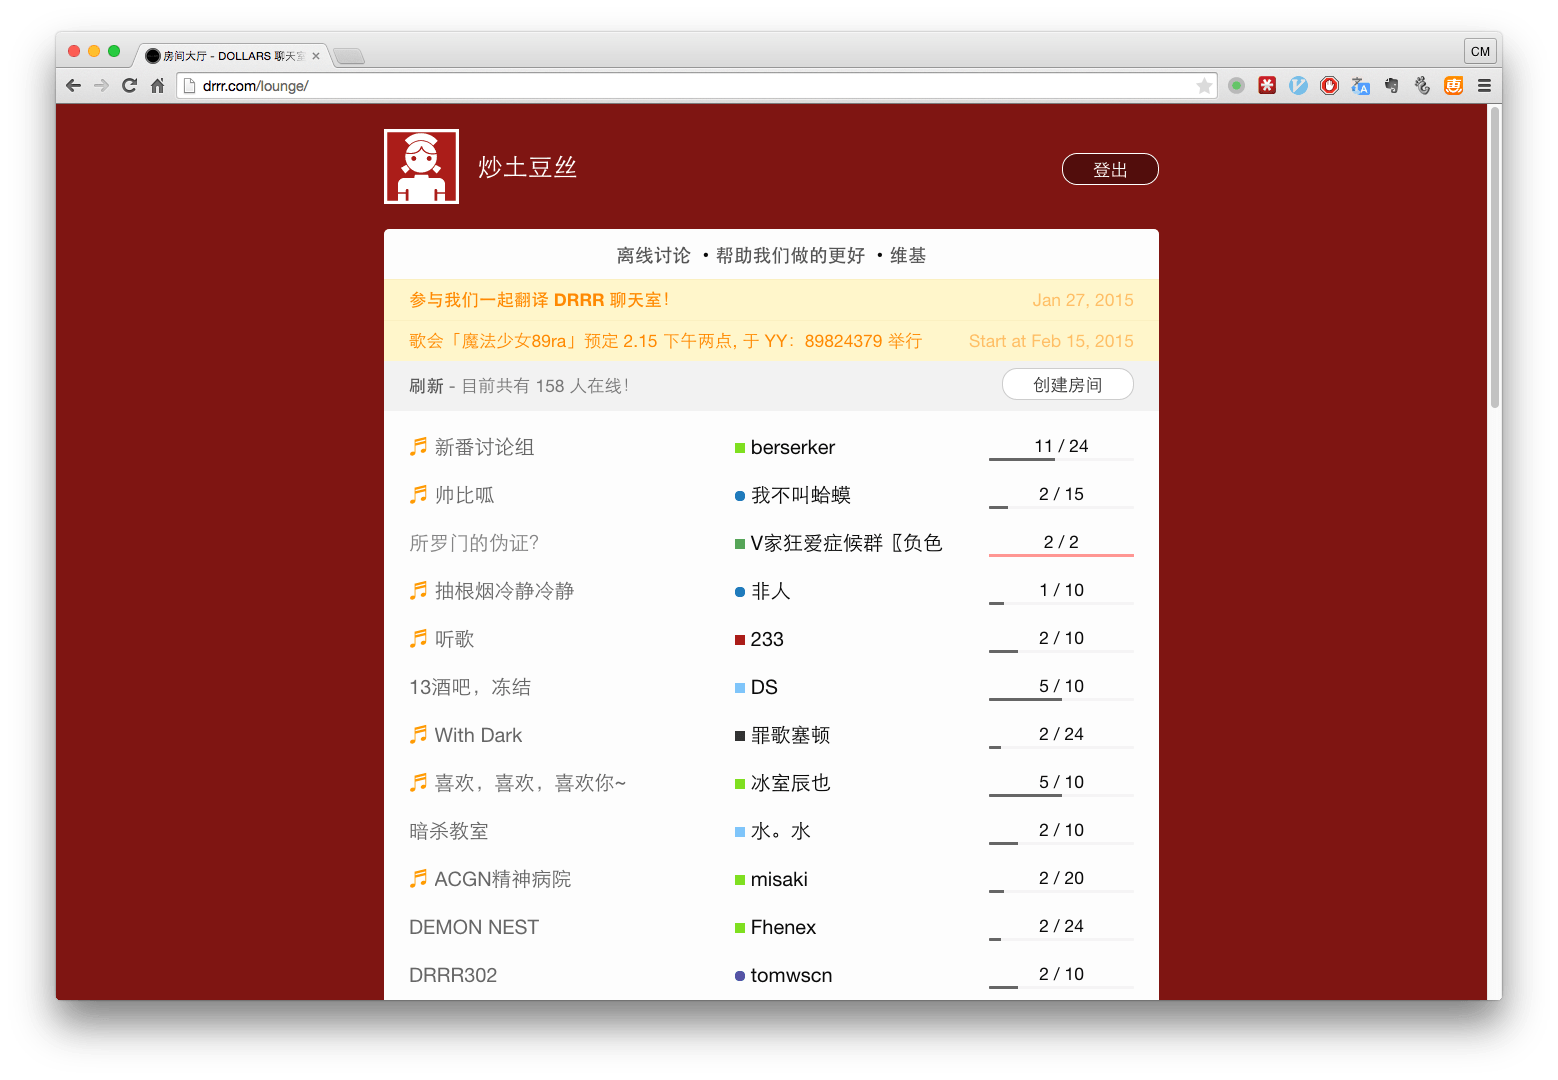This screenshot has width=1558, height=1080.
Task: Click the address bar showing drrr.com/lounge/
Action: pyautogui.click(x=690, y=86)
